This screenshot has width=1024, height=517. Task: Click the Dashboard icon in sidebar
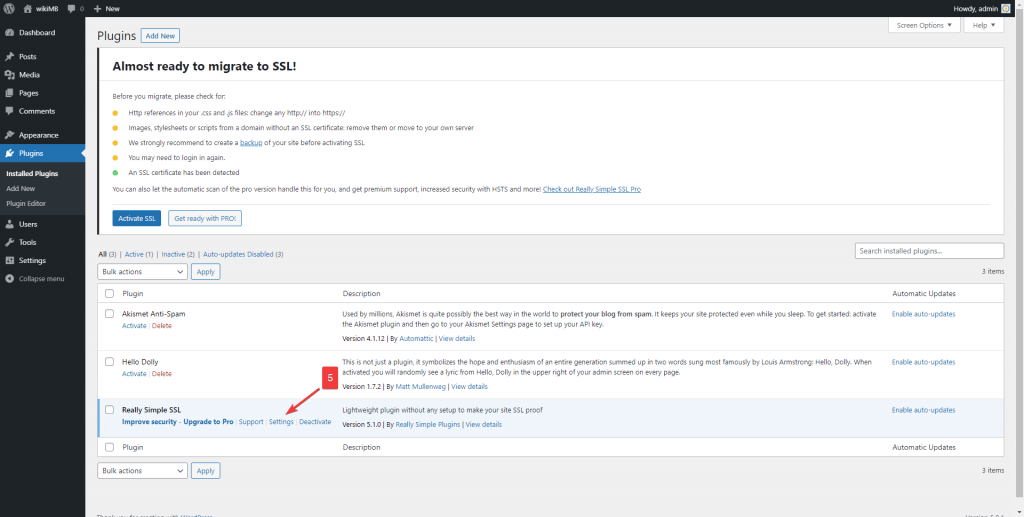(x=9, y=32)
